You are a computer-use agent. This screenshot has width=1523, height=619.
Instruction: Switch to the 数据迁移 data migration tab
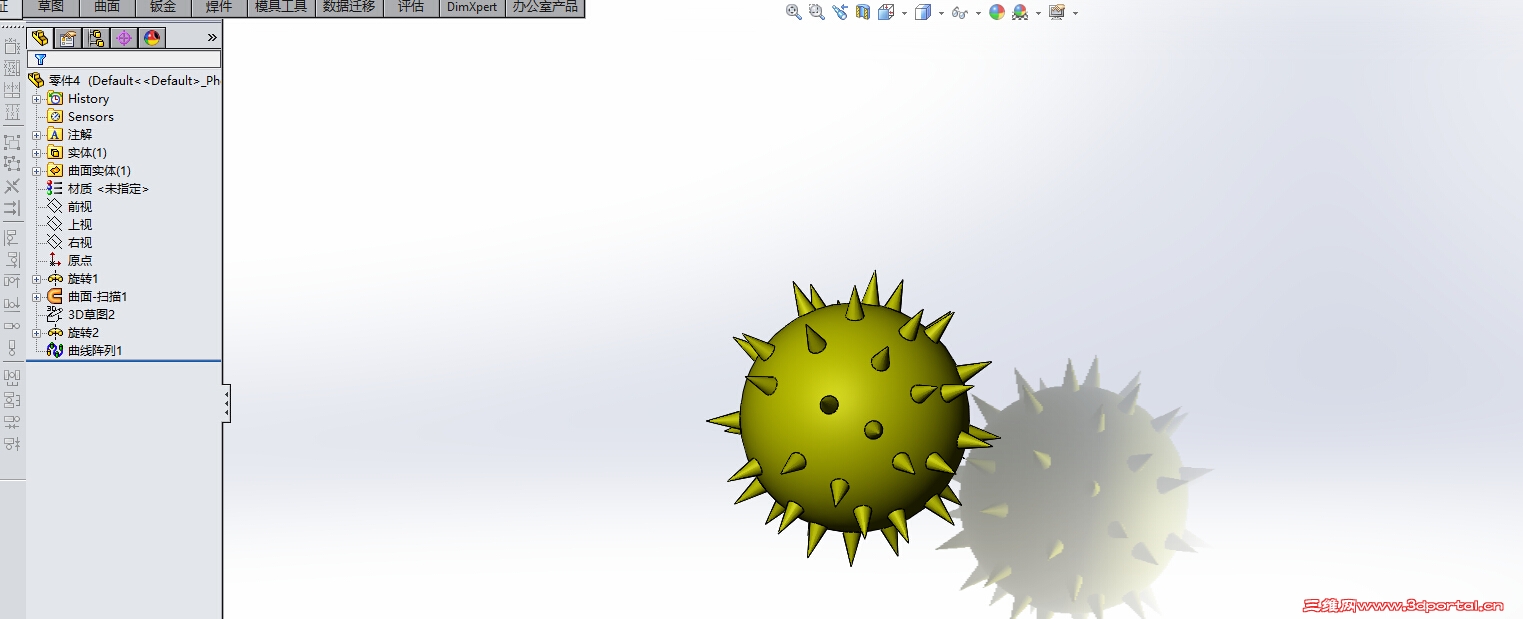point(349,8)
